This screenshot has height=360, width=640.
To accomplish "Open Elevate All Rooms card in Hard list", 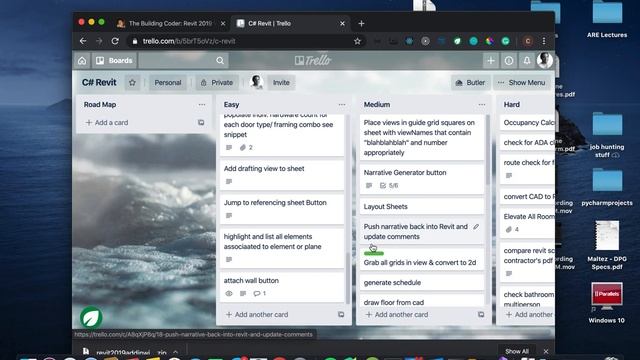I will 527,223.
